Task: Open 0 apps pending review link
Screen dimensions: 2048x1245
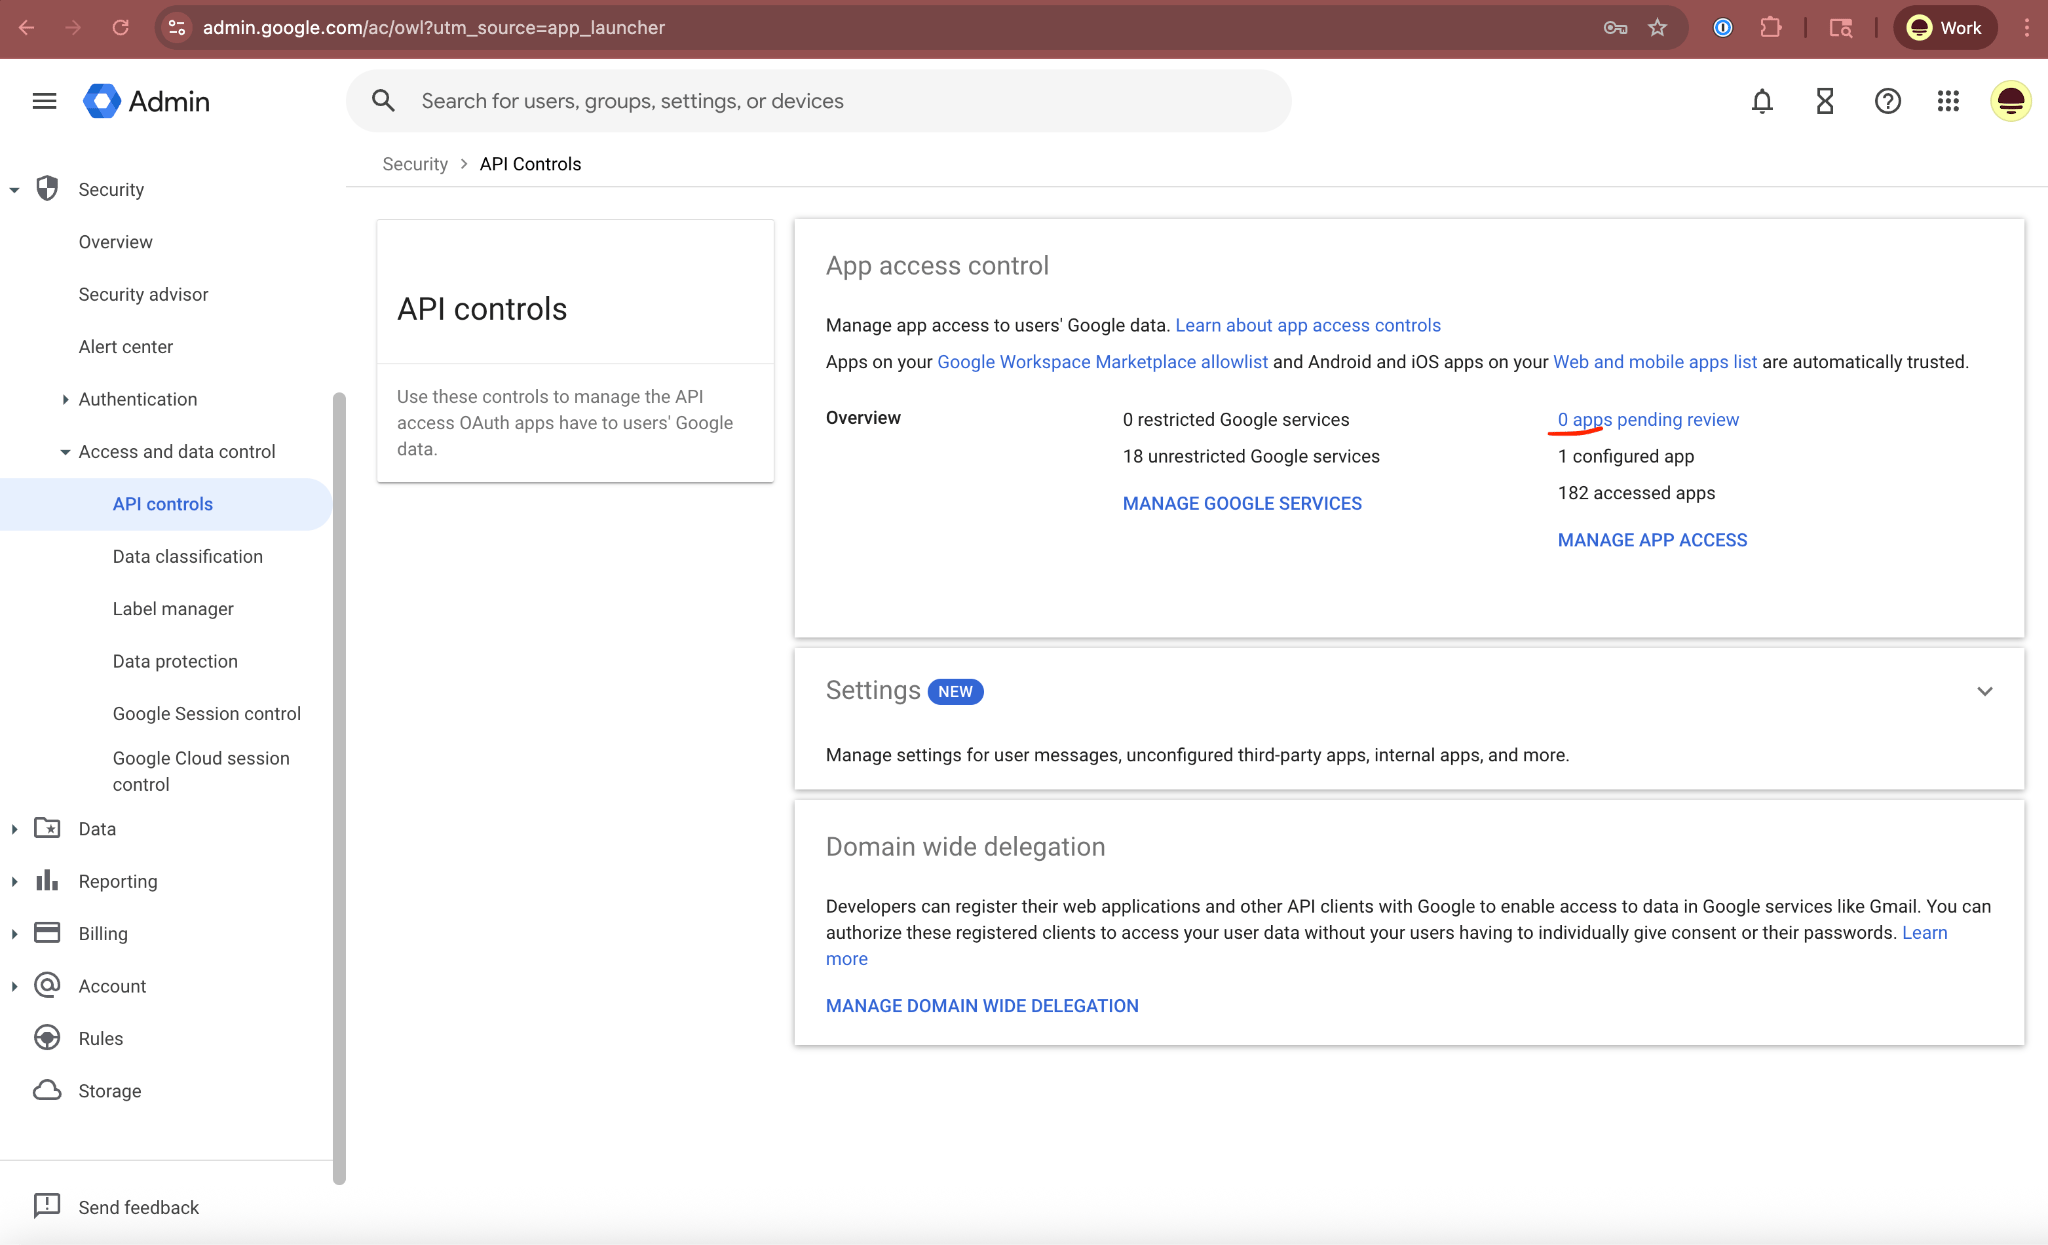Action: tap(1648, 420)
